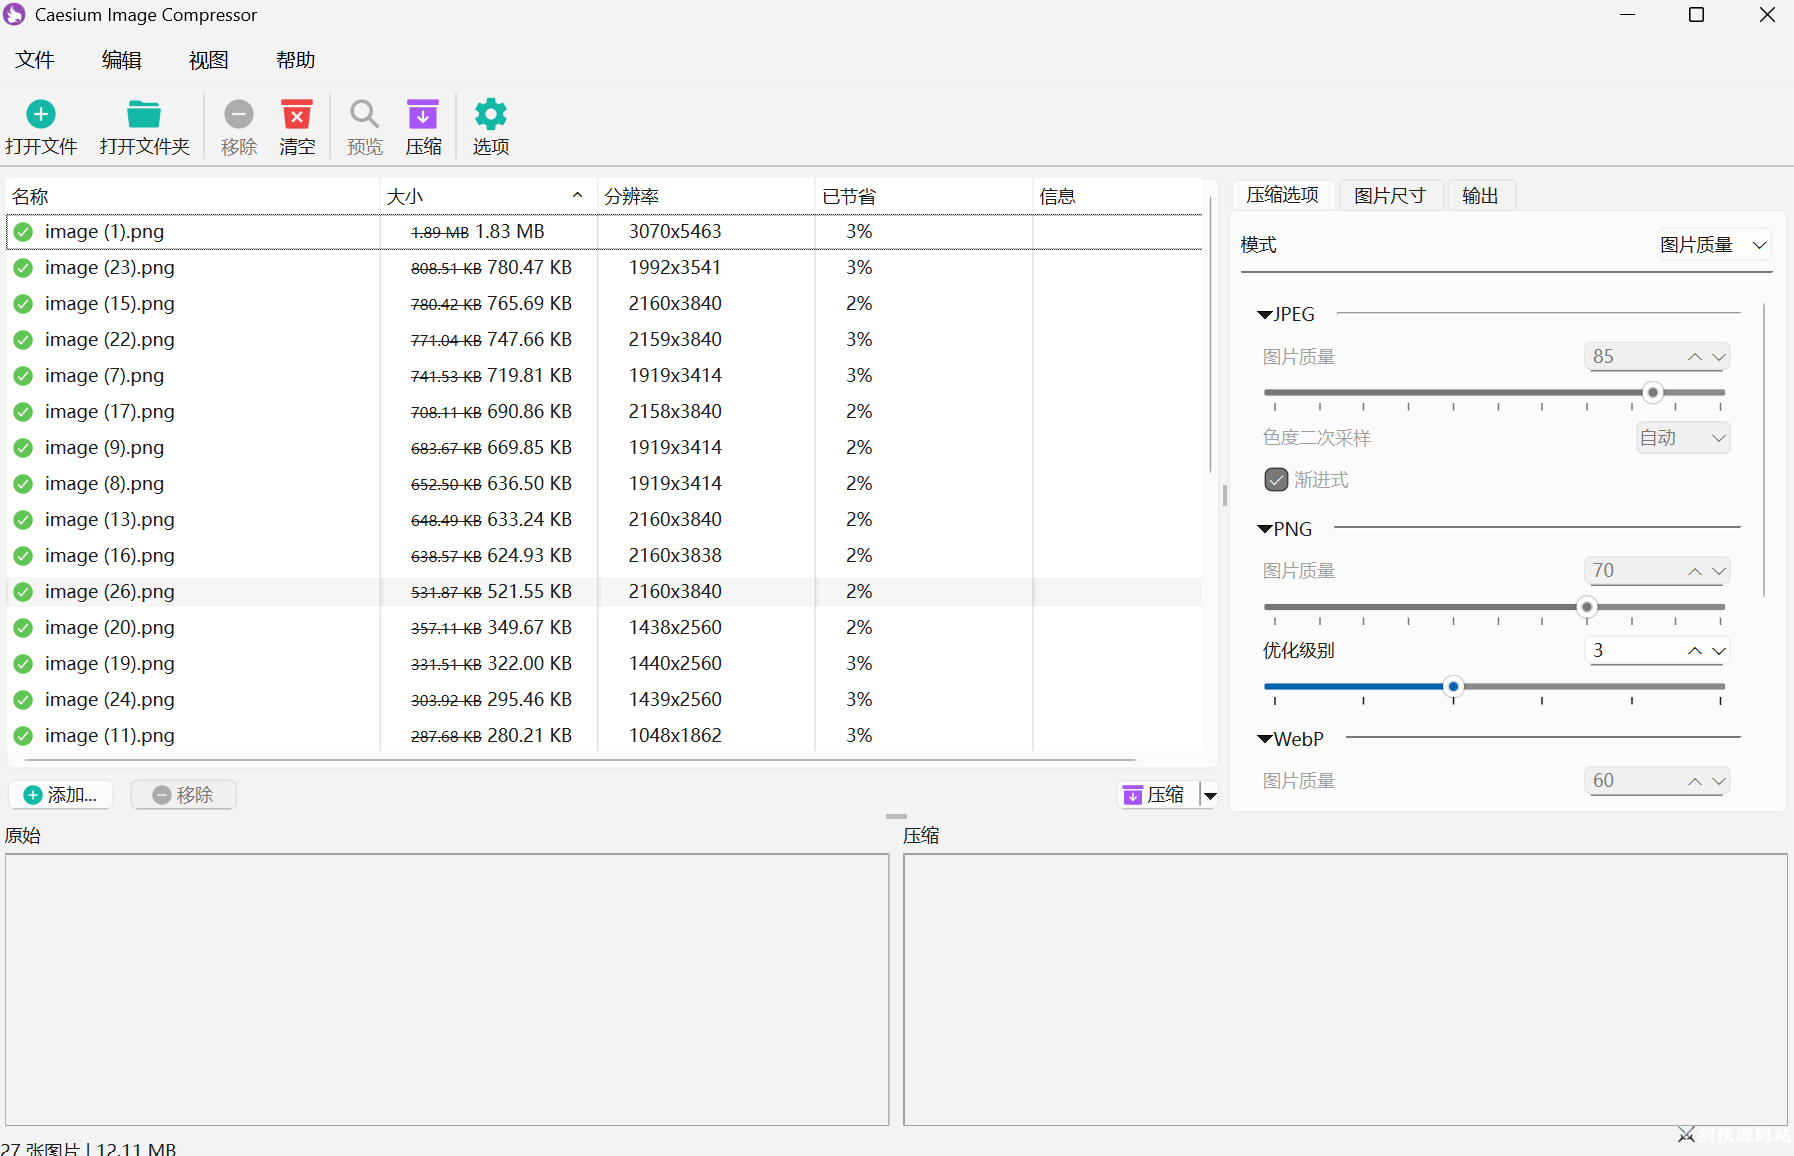Collapse the JPEG section
The height and width of the screenshot is (1156, 1794).
1265,315
